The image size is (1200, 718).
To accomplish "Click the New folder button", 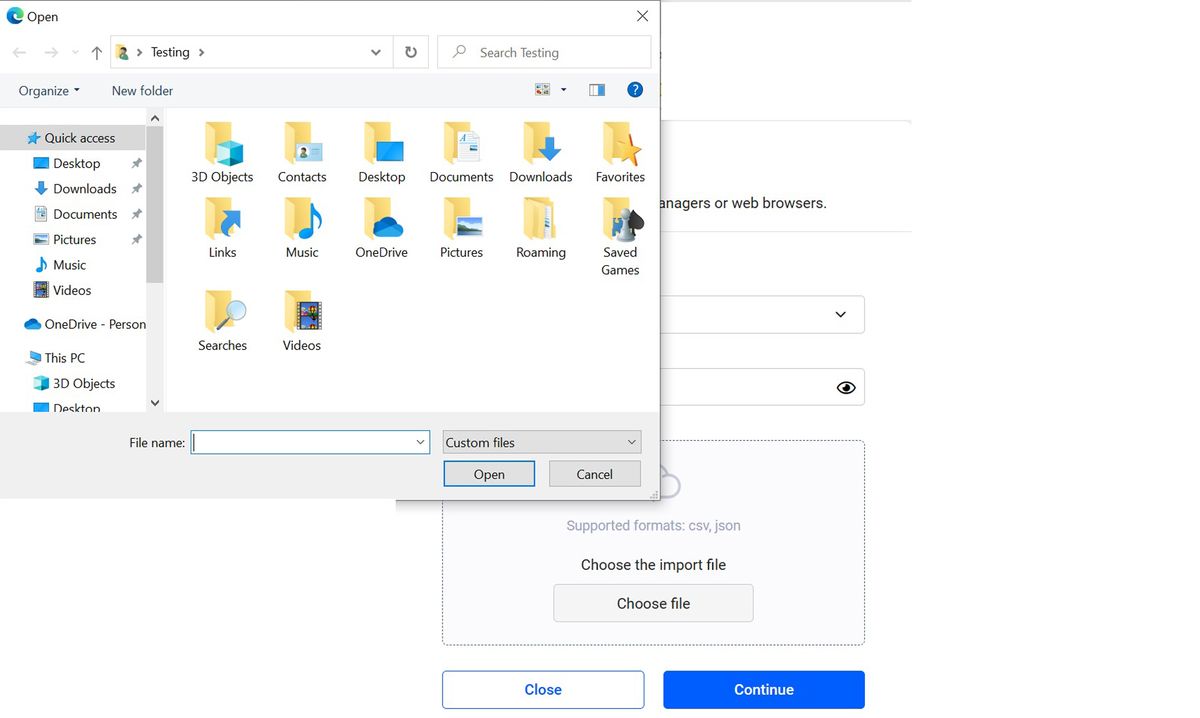I will pyautogui.click(x=142, y=90).
